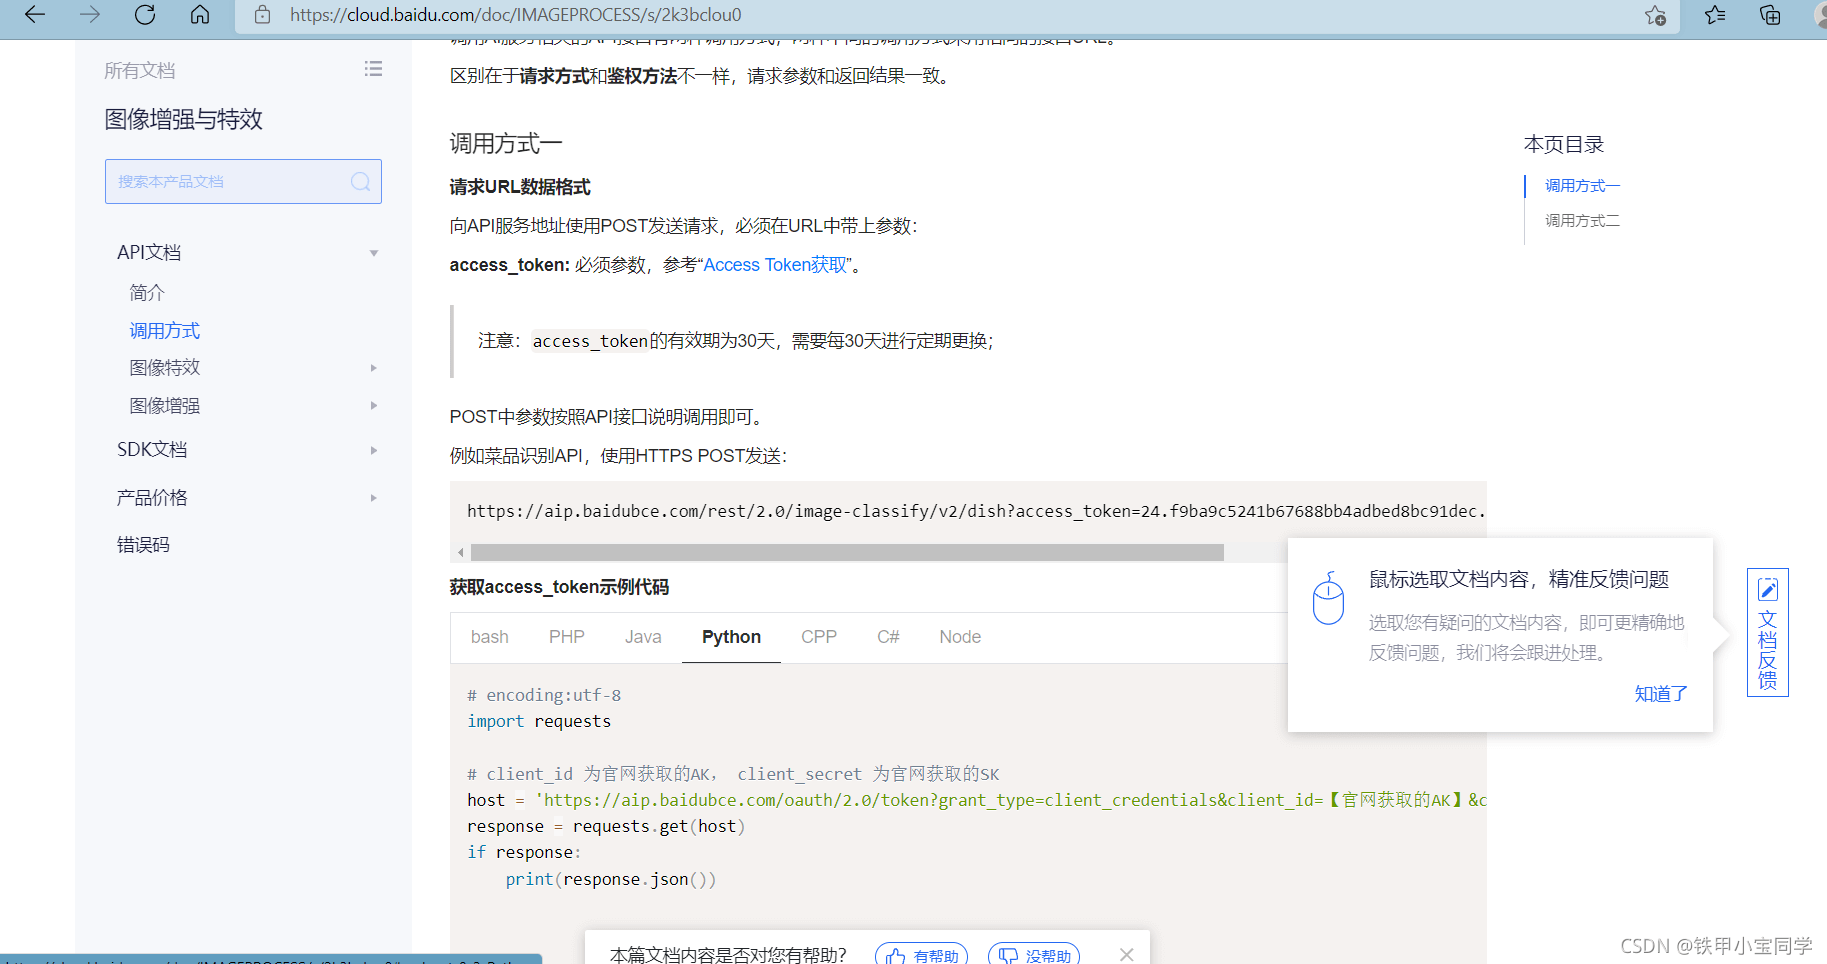Image resolution: width=1827 pixels, height=964 pixels.
Task: Open the 文档反馈 feedback widget
Action: pyautogui.click(x=1767, y=632)
